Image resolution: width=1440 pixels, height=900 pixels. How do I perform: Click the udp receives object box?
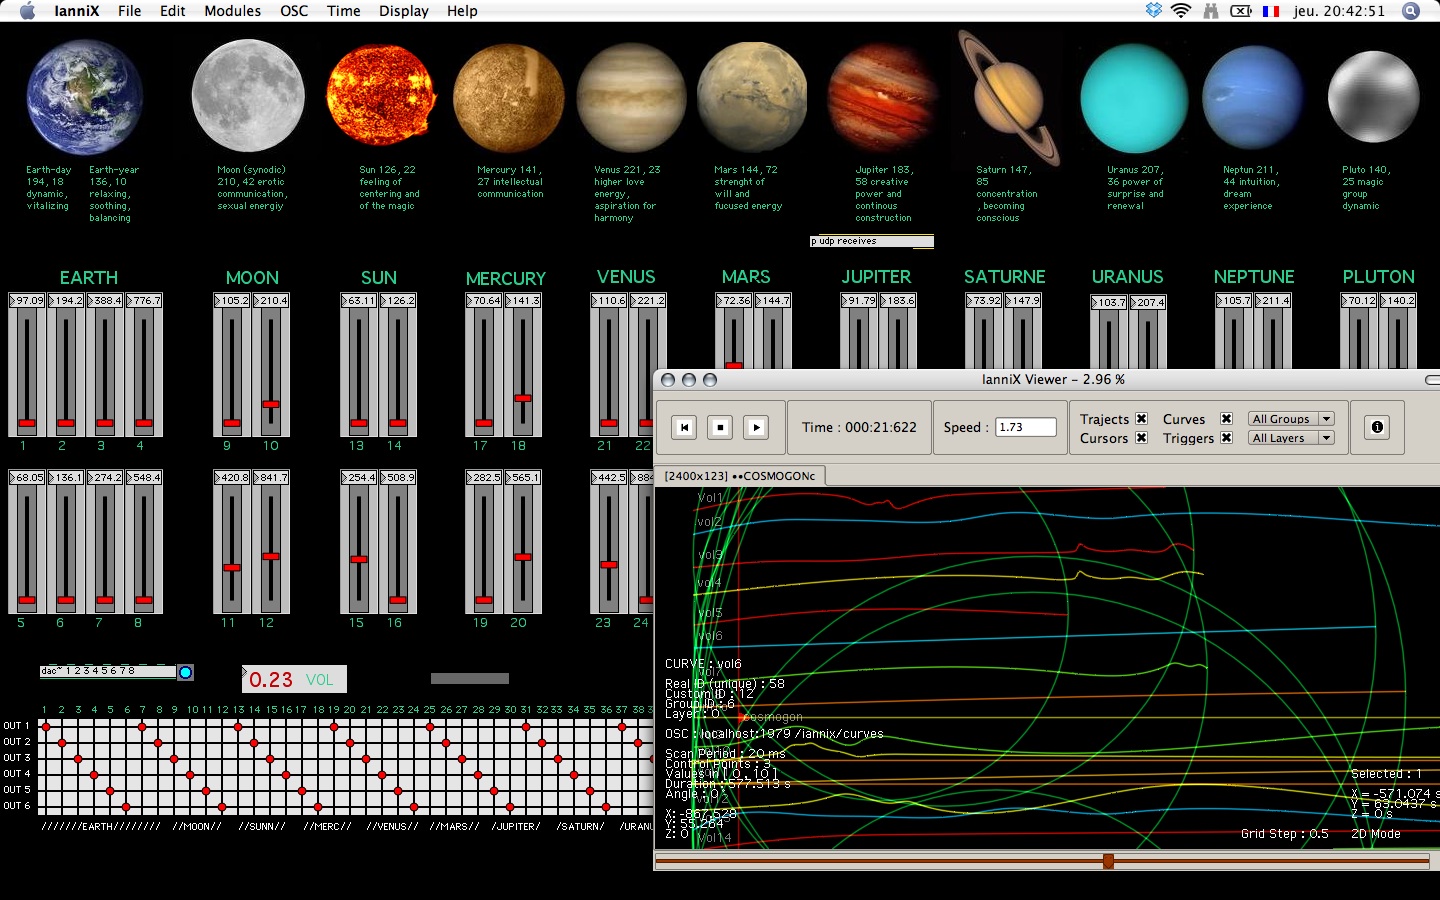tap(871, 241)
